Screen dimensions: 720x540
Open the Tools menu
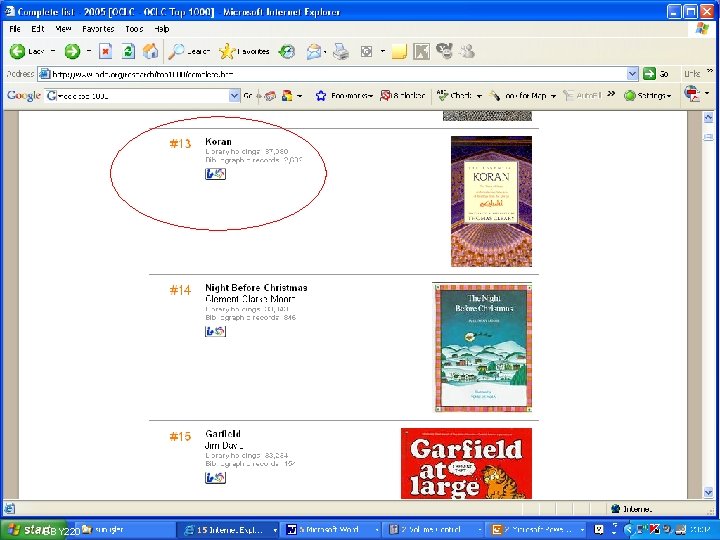pos(134,29)
